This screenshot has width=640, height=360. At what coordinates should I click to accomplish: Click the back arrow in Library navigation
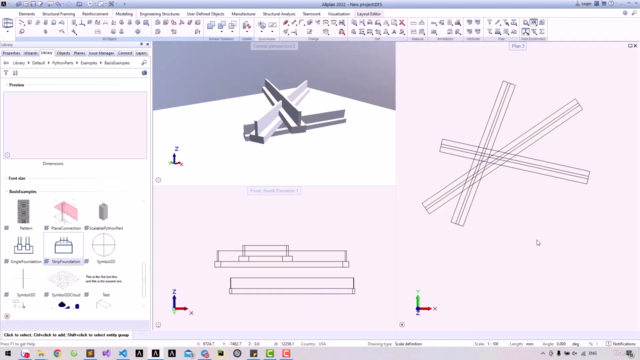(x=6, y=63)
